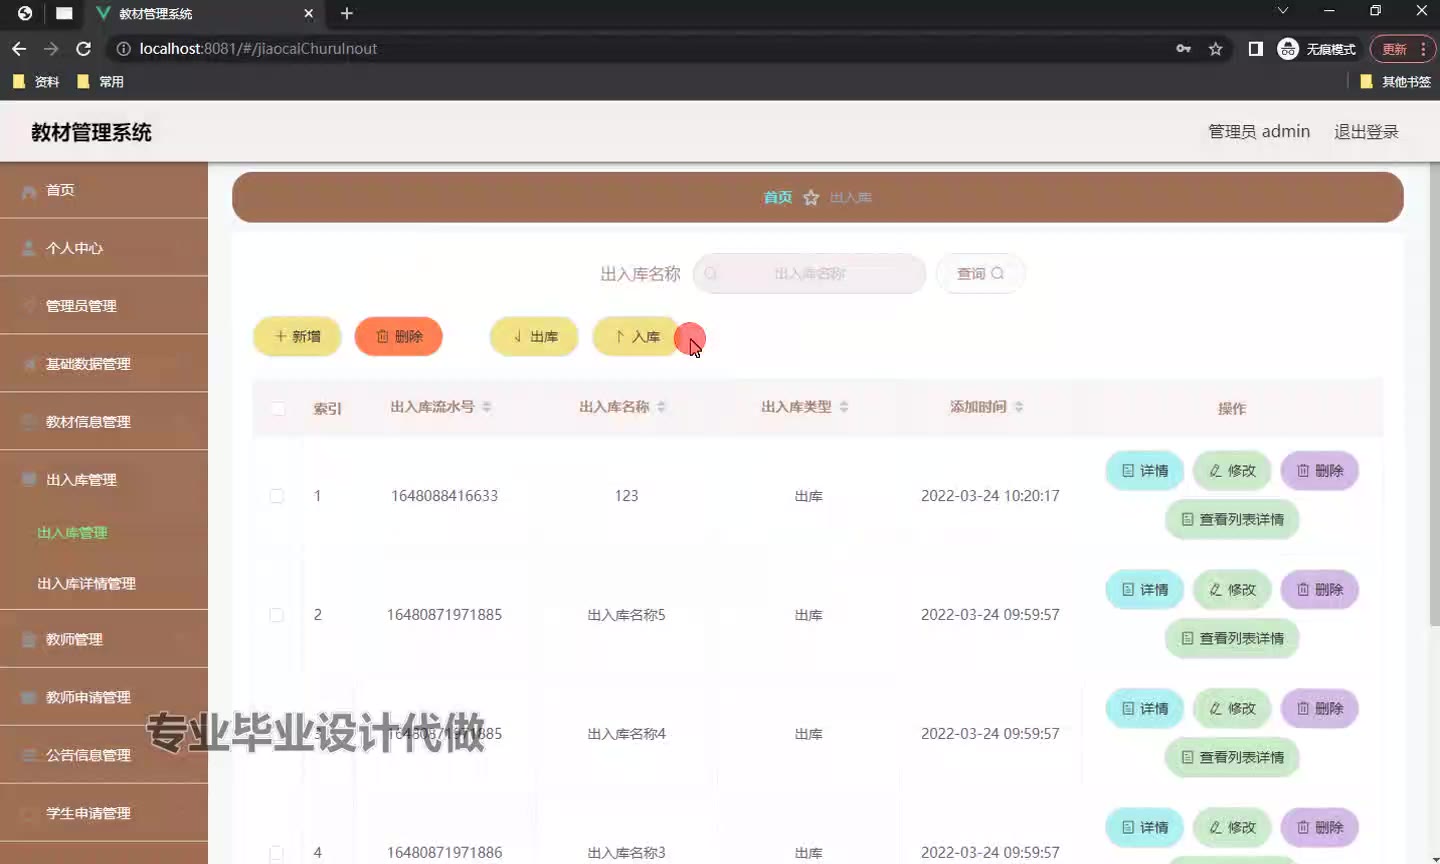Open 详情 for row 1648088416633
The width and height of the screenshot is (1440, 864).
tap(1144, 470)
